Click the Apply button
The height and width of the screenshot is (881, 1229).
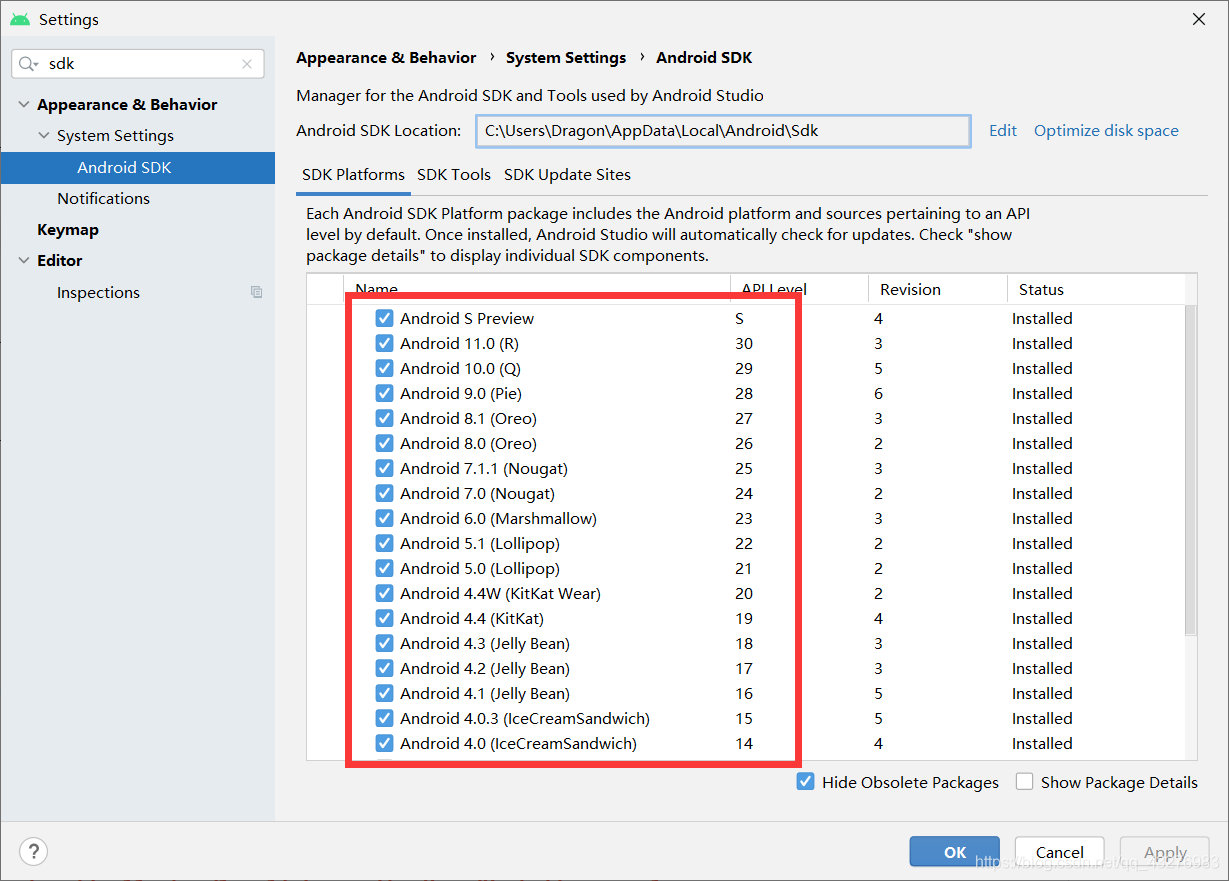click(x=1165, y=852)
